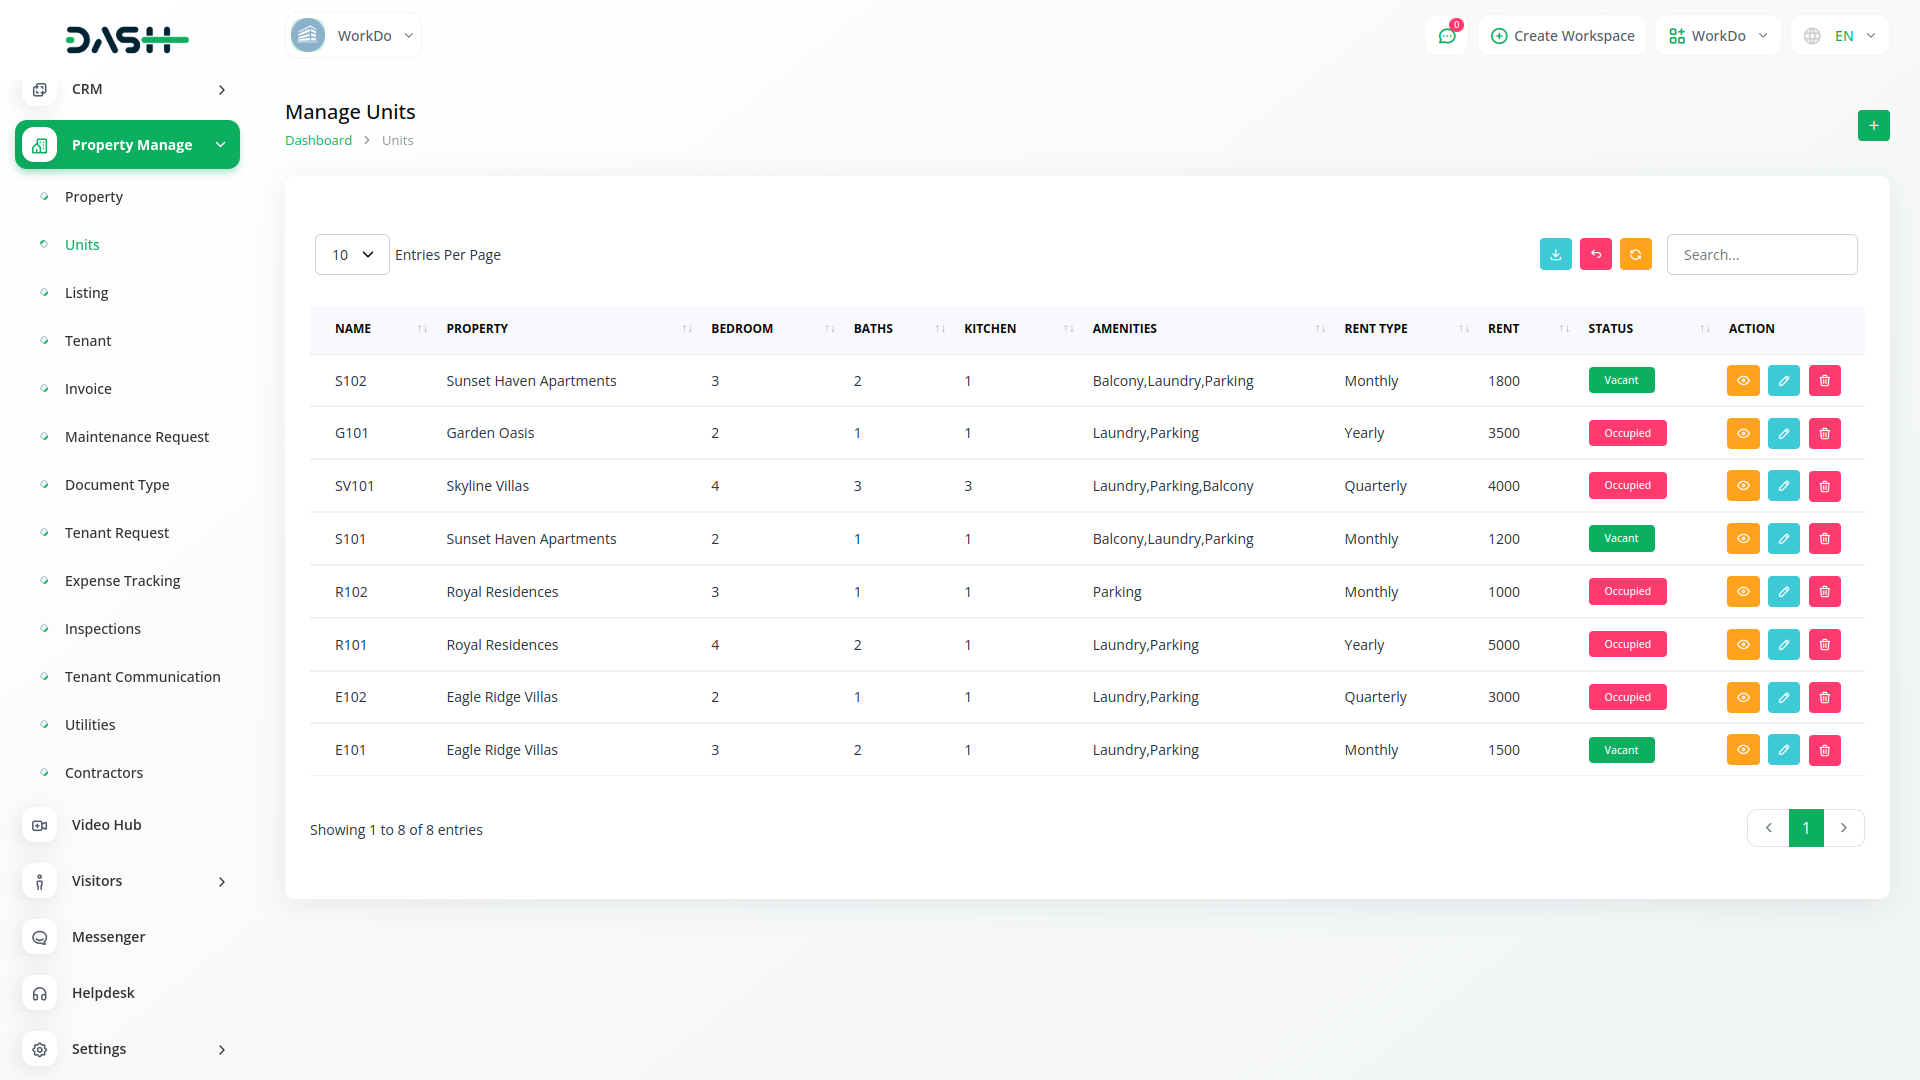
Task: View SV101 unit details with eye icon
Action: pos(1742,486)
